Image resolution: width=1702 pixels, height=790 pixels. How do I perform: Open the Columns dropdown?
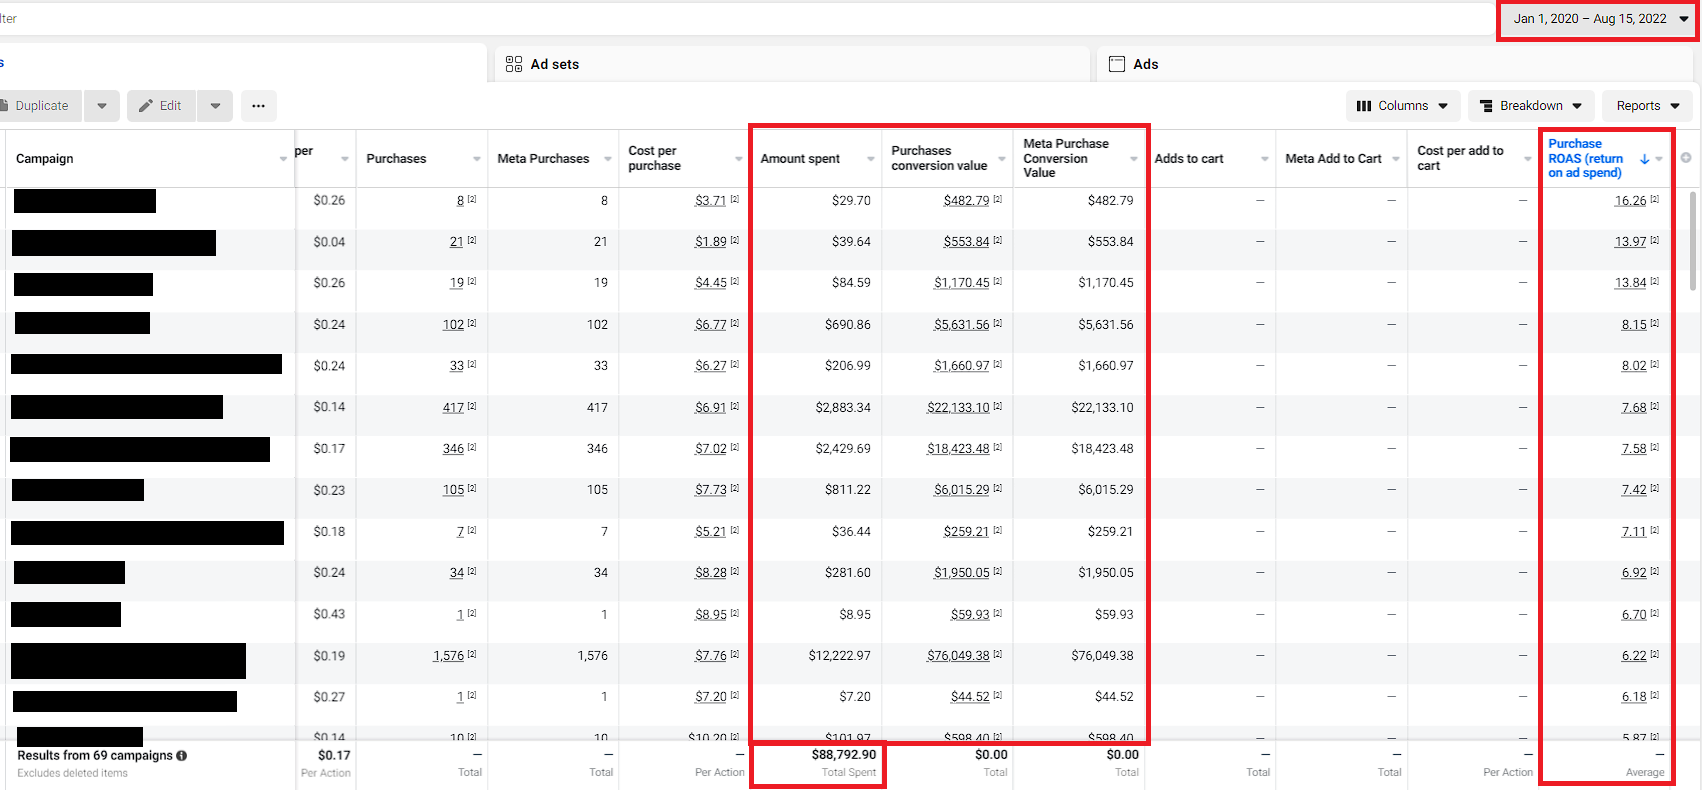point(1402,106)
